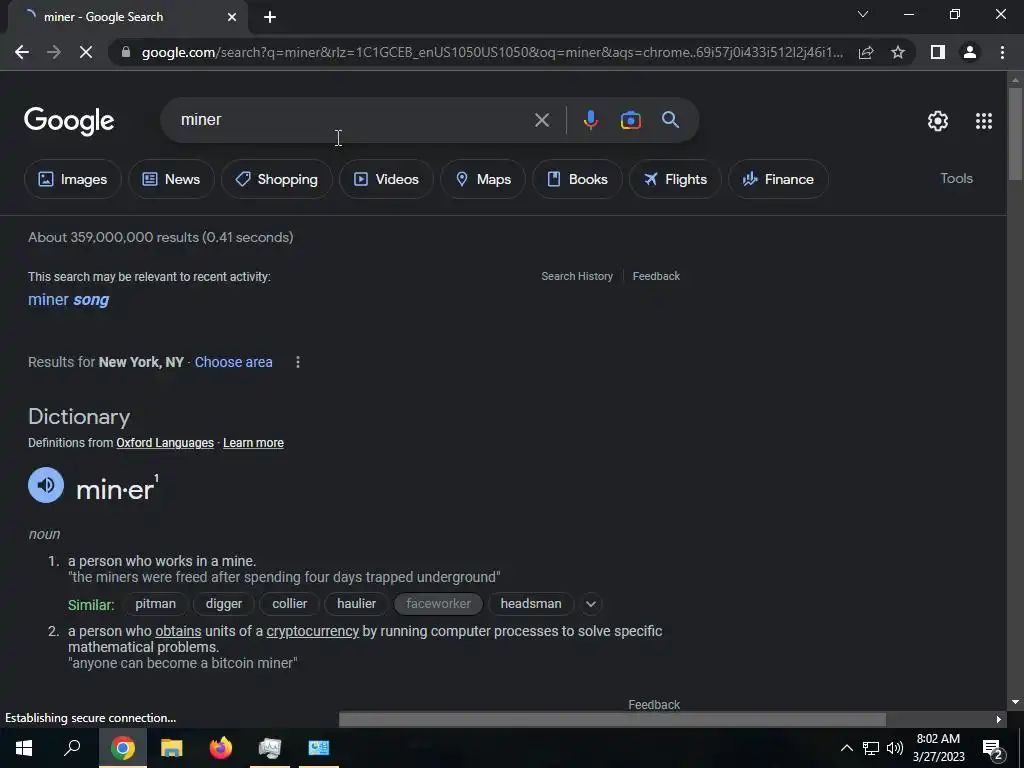Follow the cryptocurrency definition link
The width and height of the screenshot is (1024, 768).
[x=313, y=632]
